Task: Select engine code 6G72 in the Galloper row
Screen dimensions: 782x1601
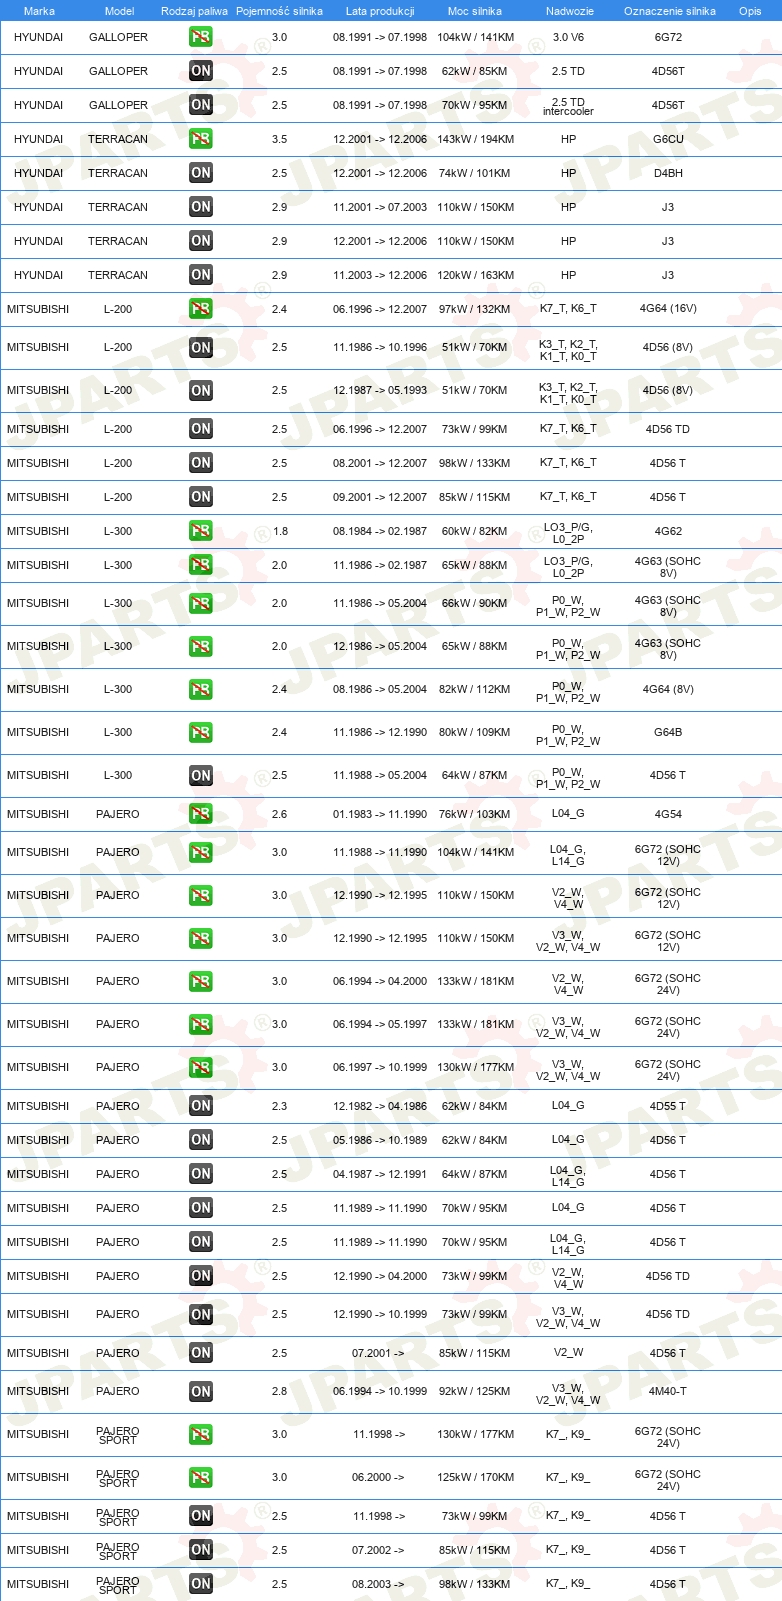Action: (668, 37)
